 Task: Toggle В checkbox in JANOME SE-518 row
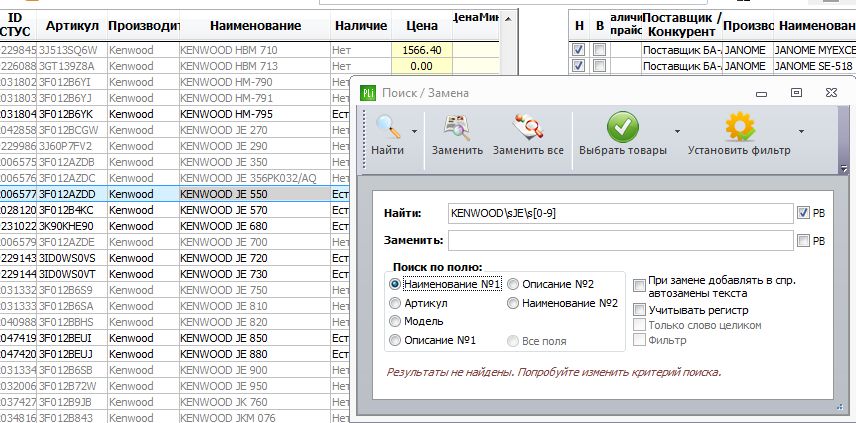(x=599, y=66)
